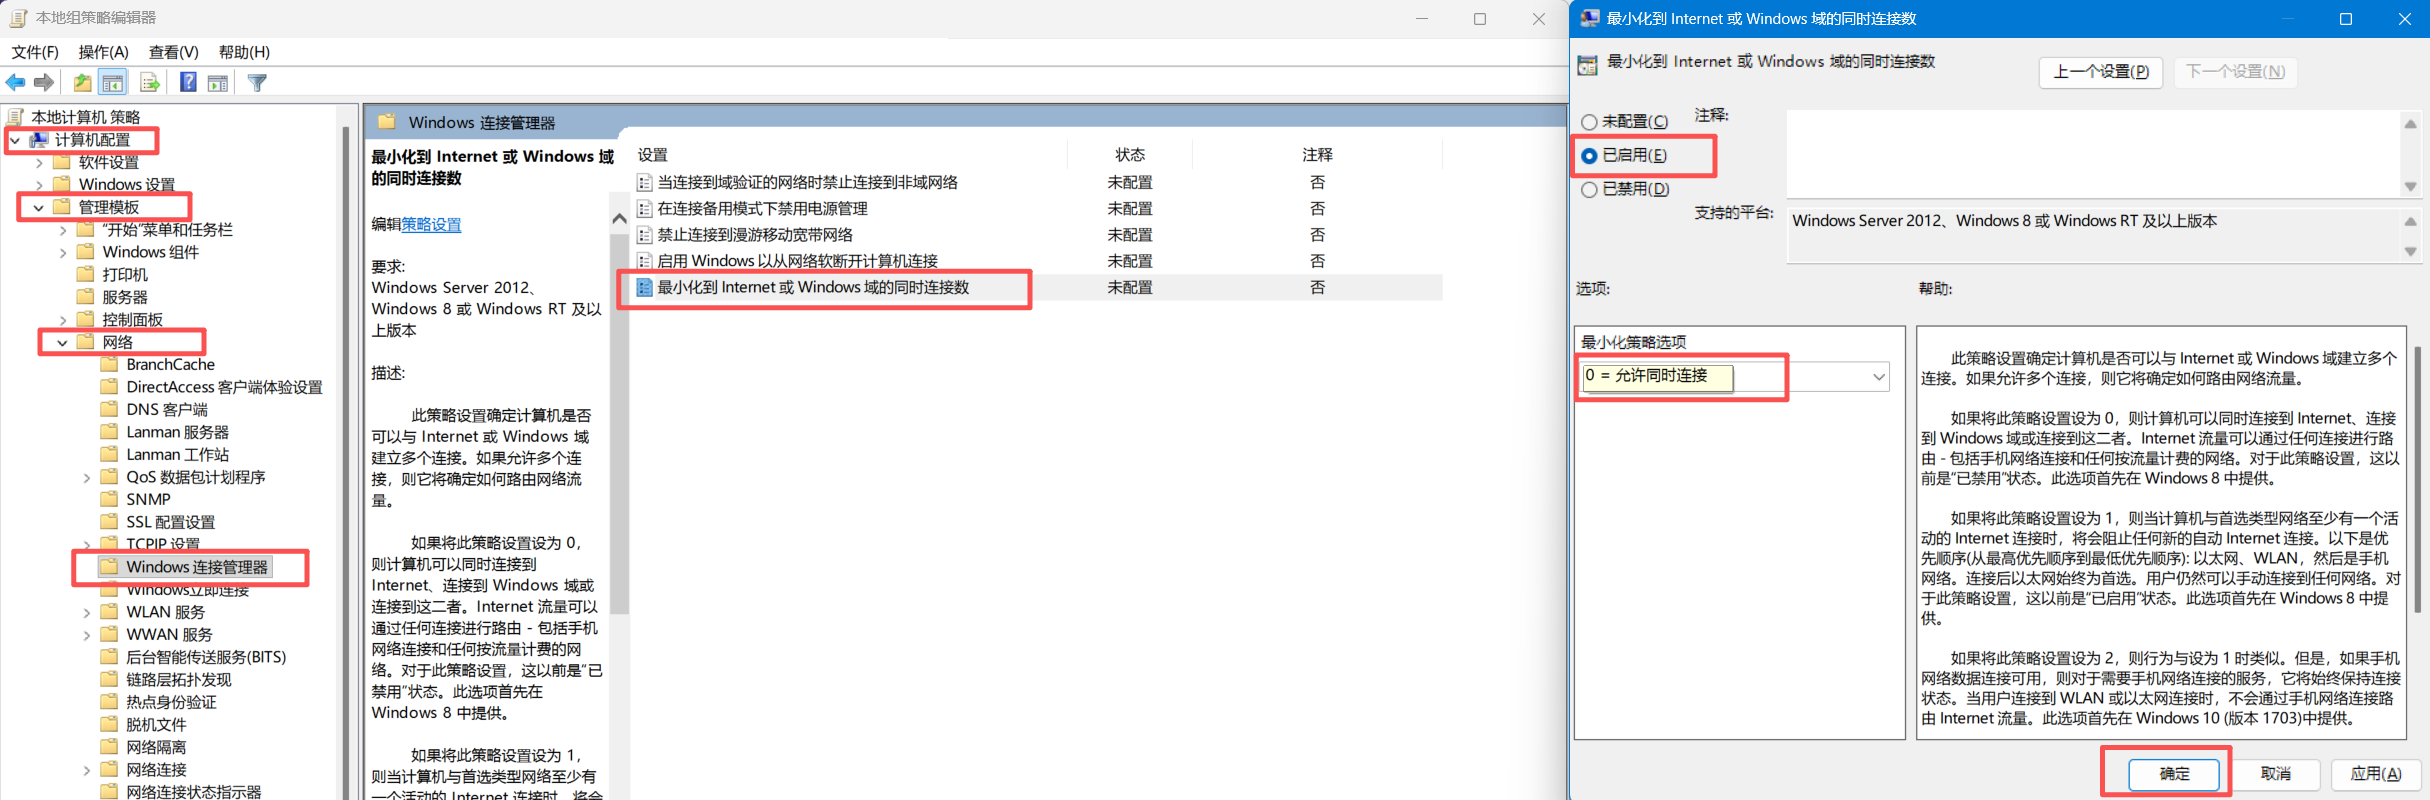This screenshot has width=2430, height=800.
Task: Expand the Windows 组件 tree node
Action: [x=63, y=253]
